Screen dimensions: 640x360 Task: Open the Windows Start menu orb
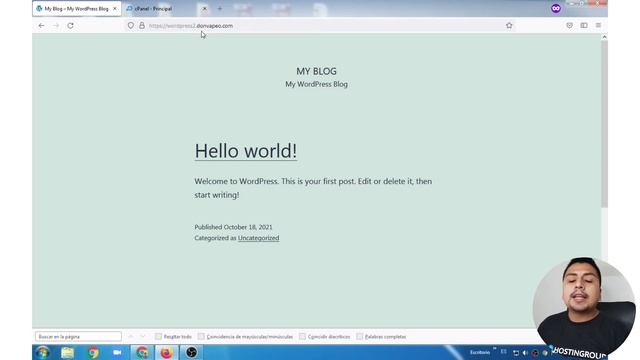(x=42, y=352)
